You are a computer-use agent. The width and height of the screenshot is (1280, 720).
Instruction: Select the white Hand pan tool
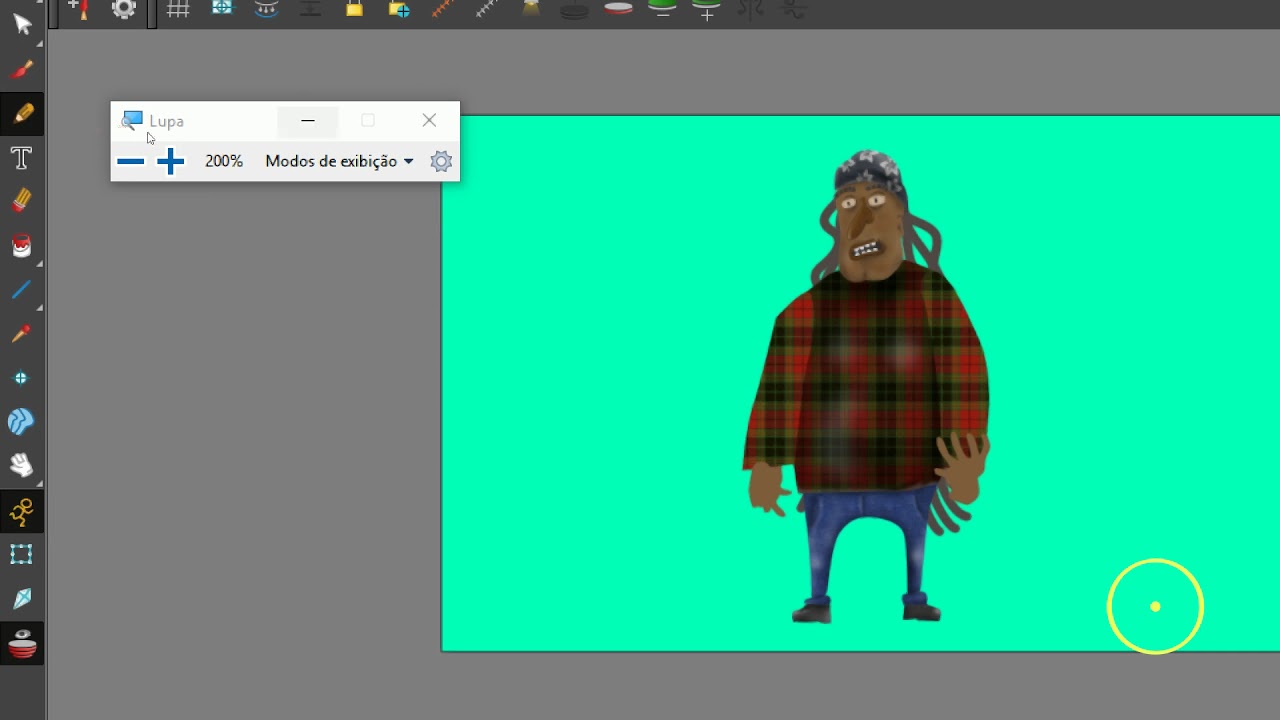pyautogui.click(x=22, y=466)
